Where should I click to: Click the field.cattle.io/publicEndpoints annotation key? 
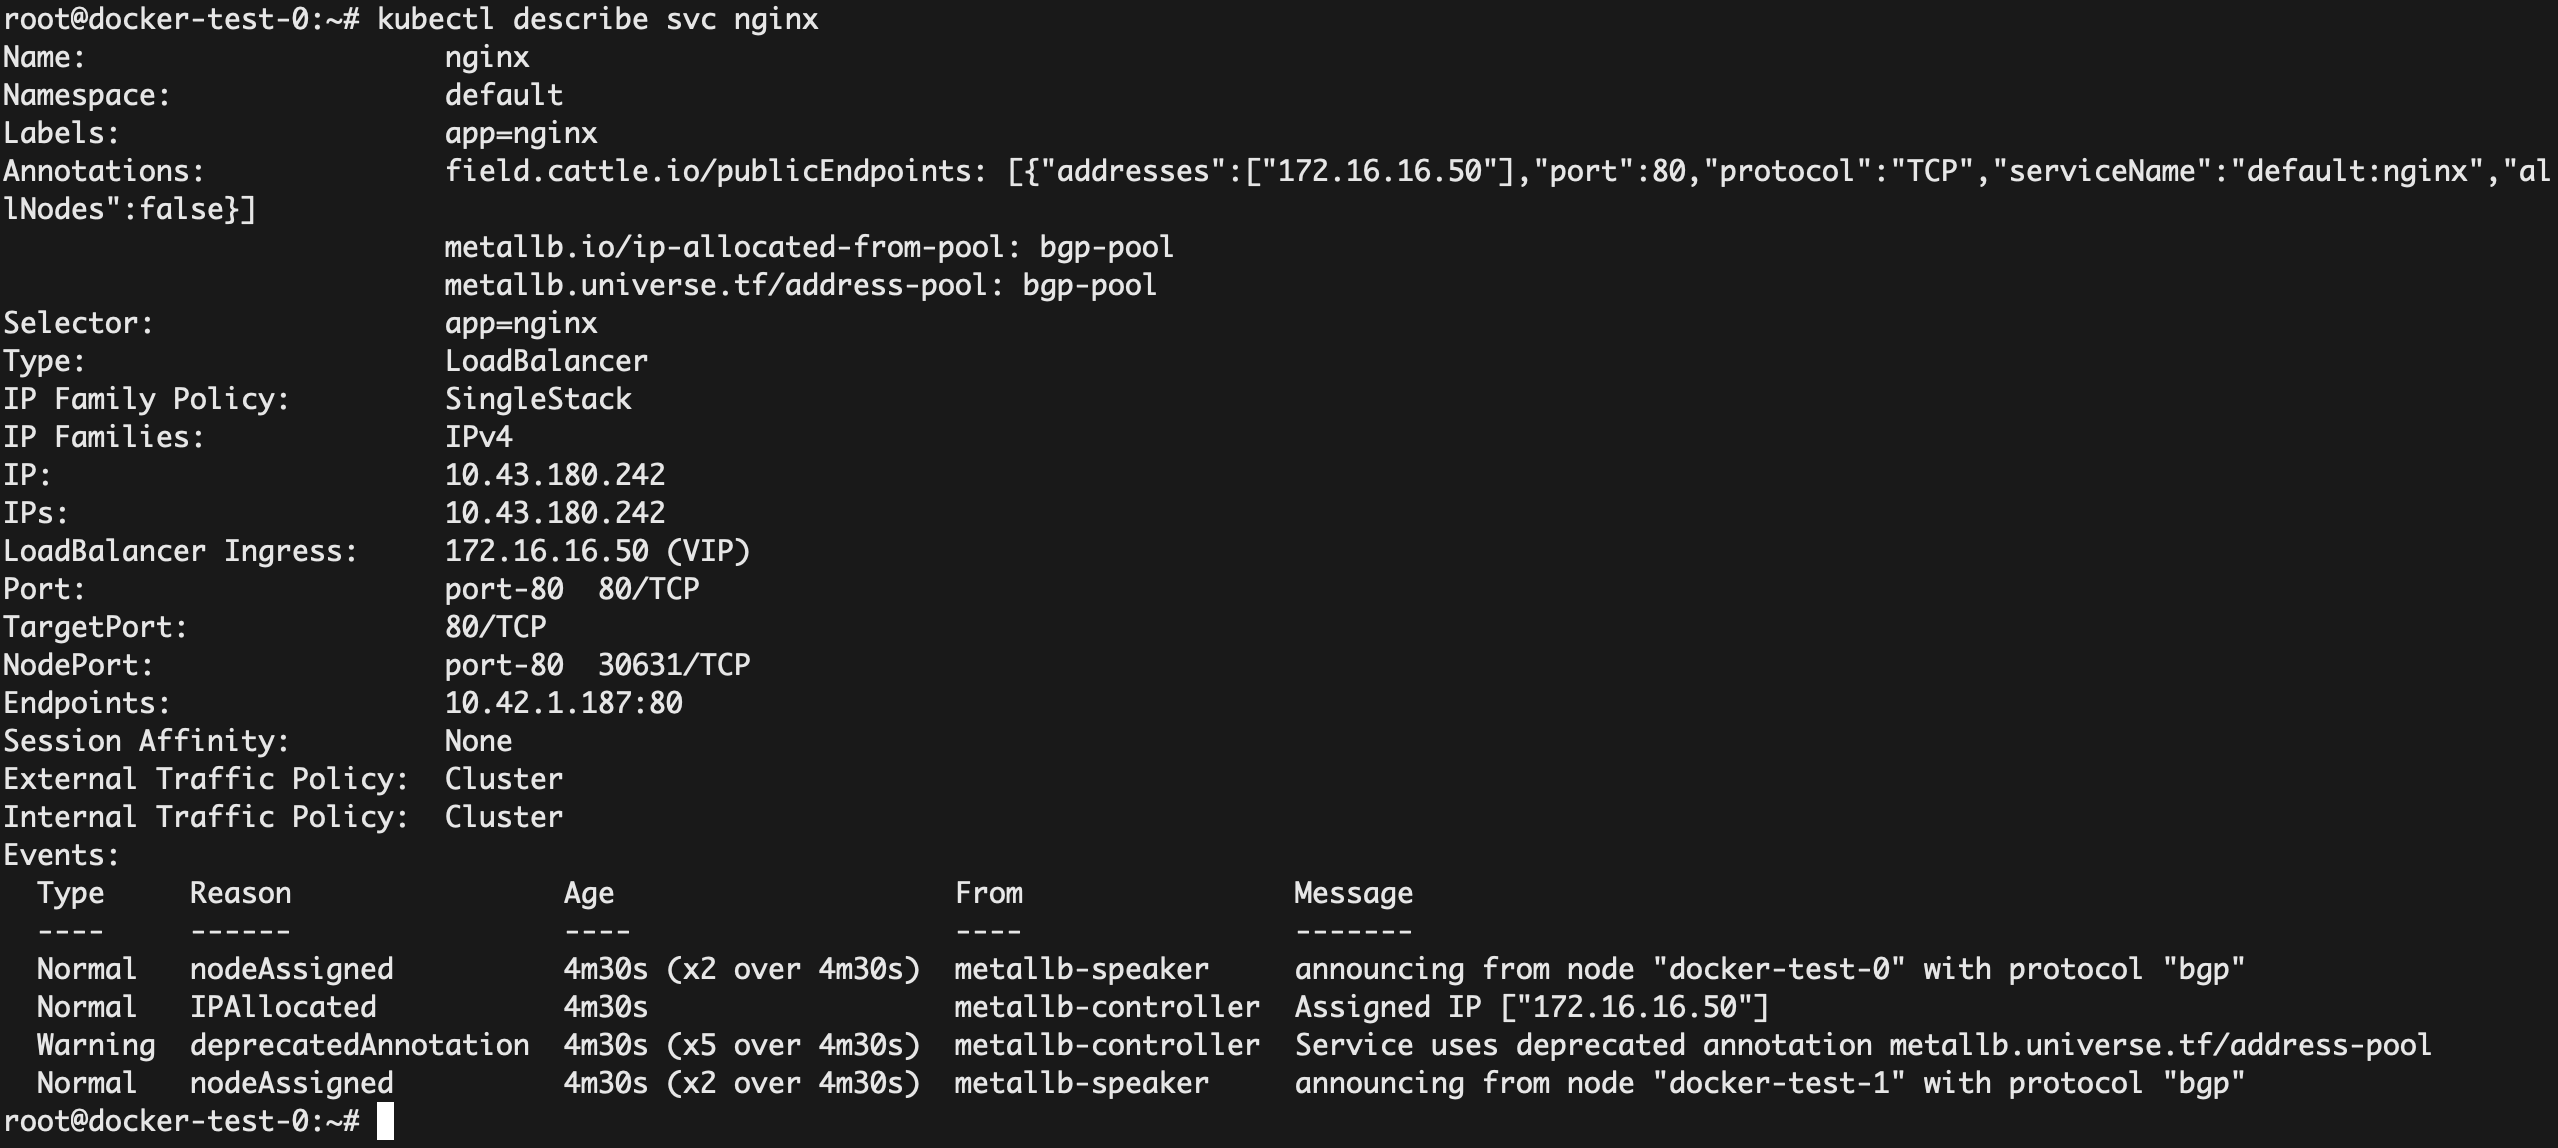point(708,171)
